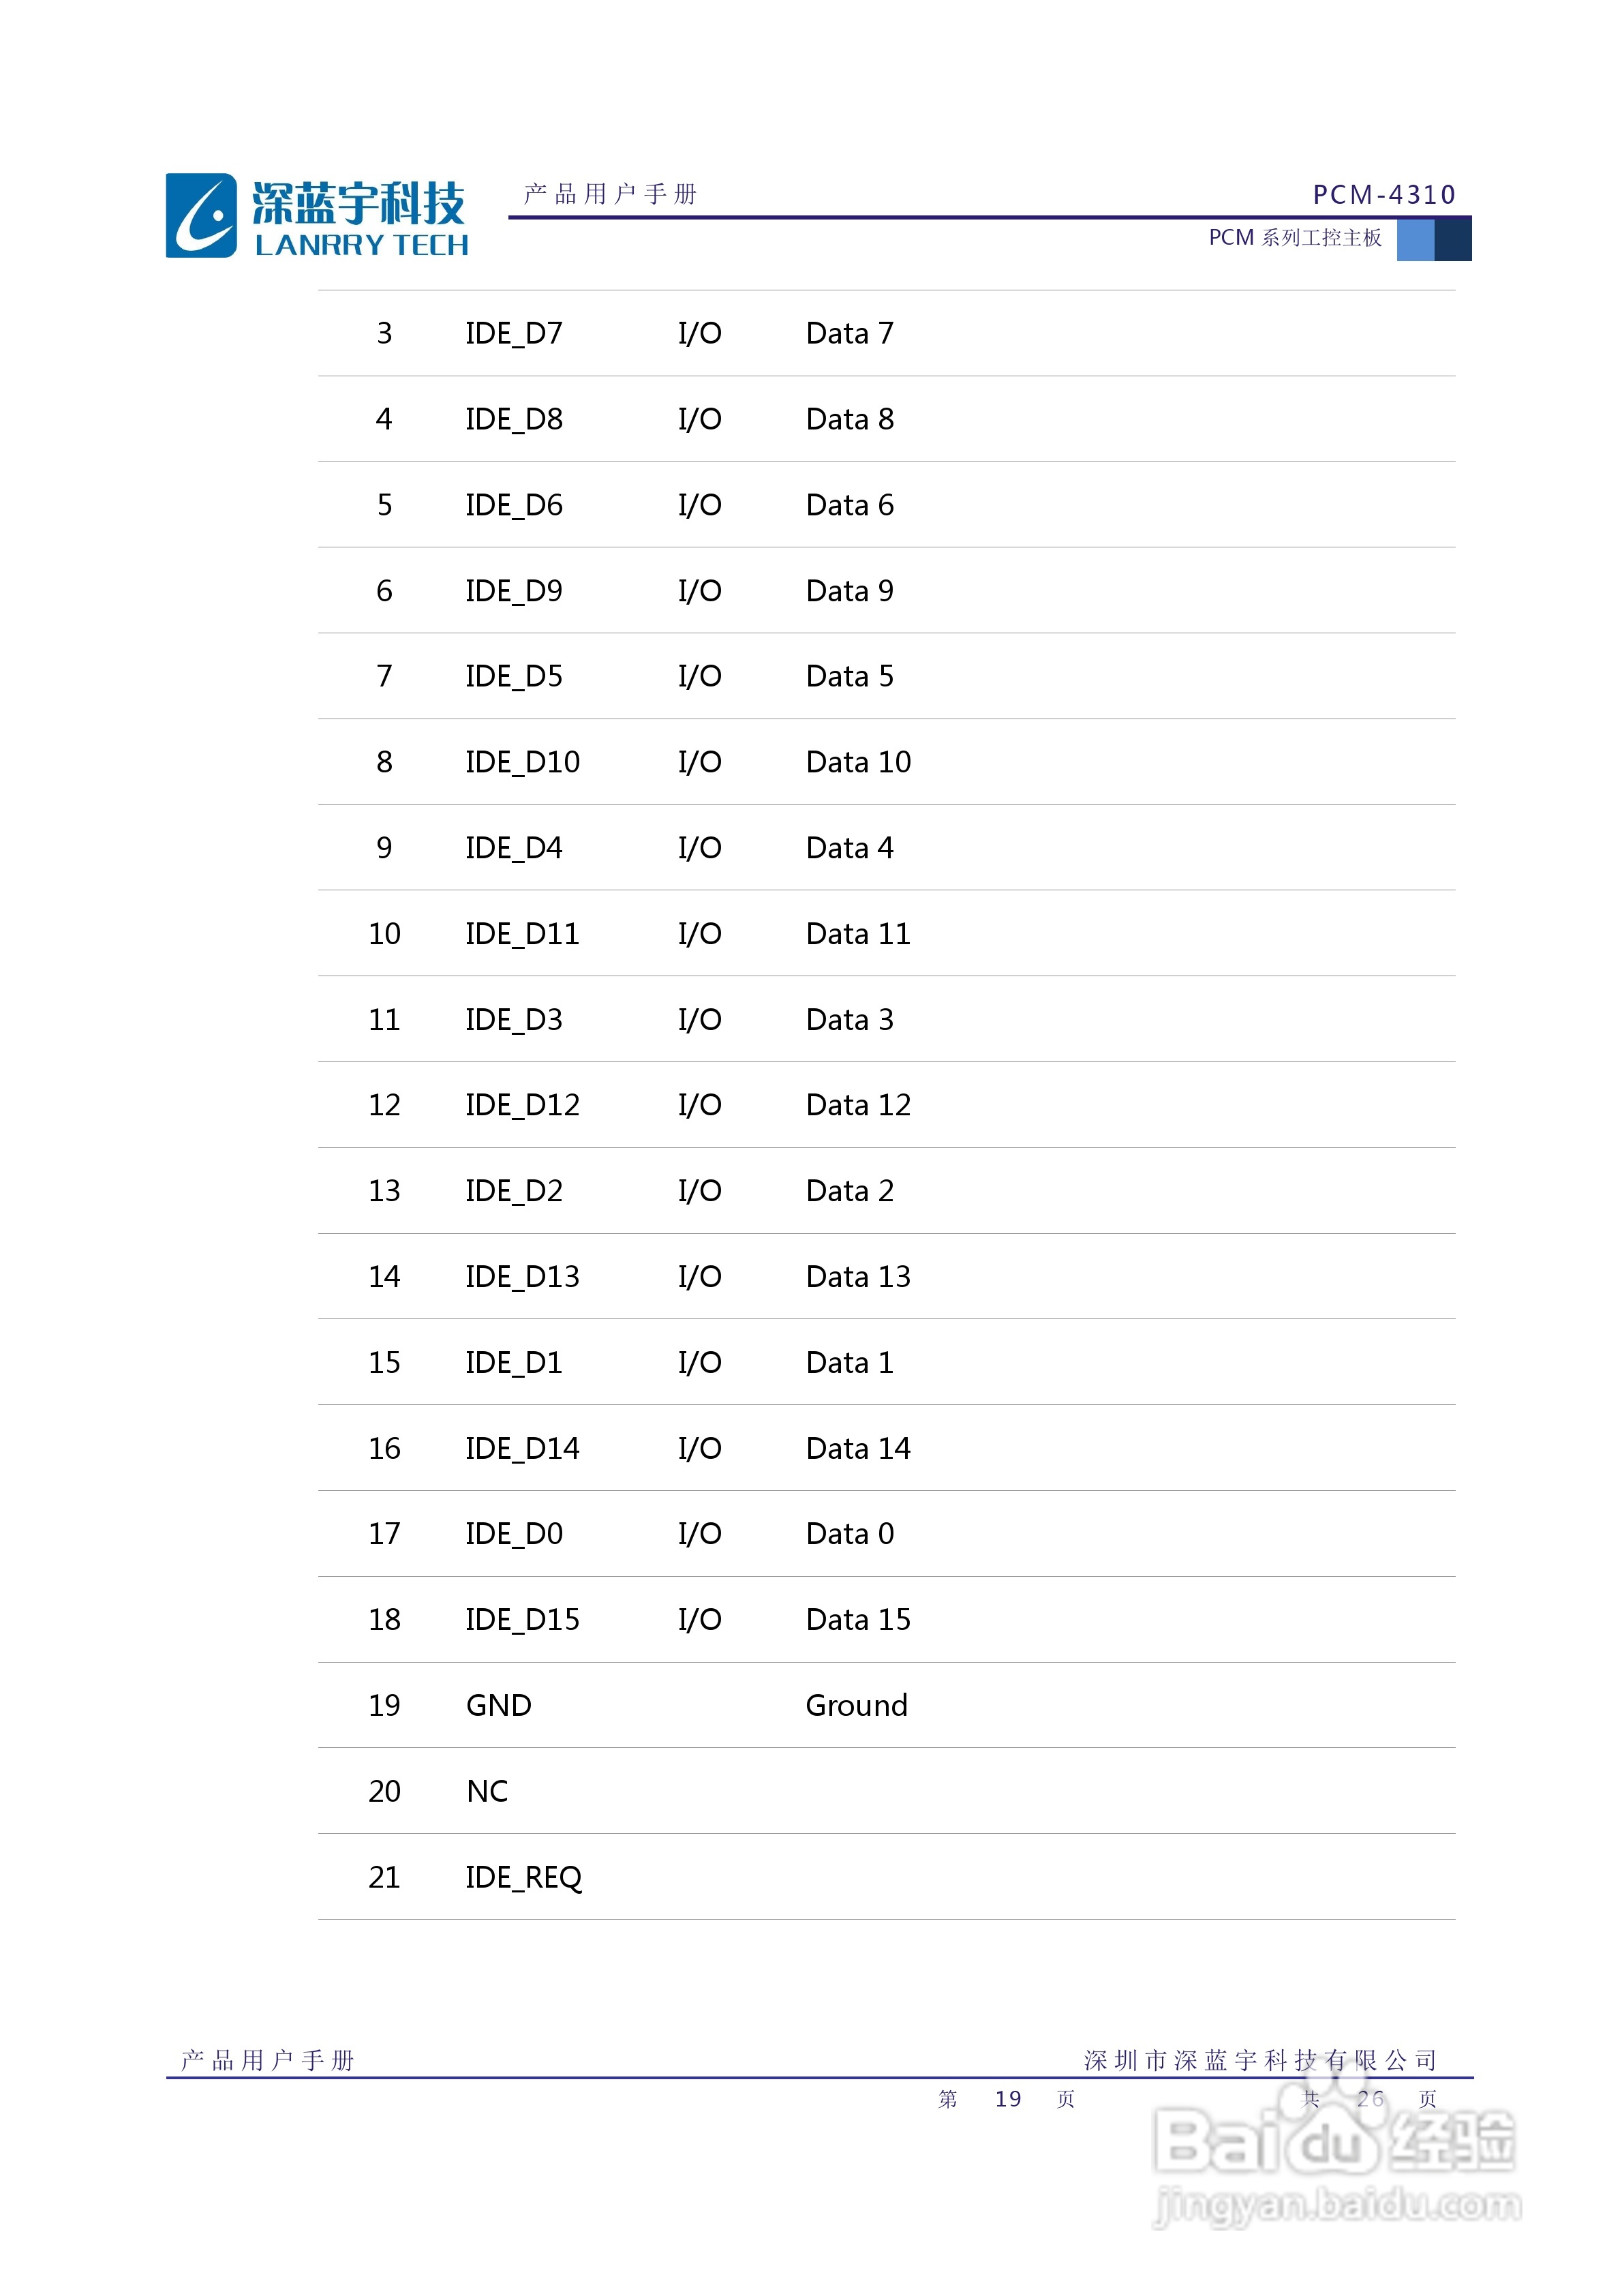This screenshot has width=1622, height=2296.
Task: Click the PCM 系列工控主板 subtitle
Action: (x=1294, y=238)
